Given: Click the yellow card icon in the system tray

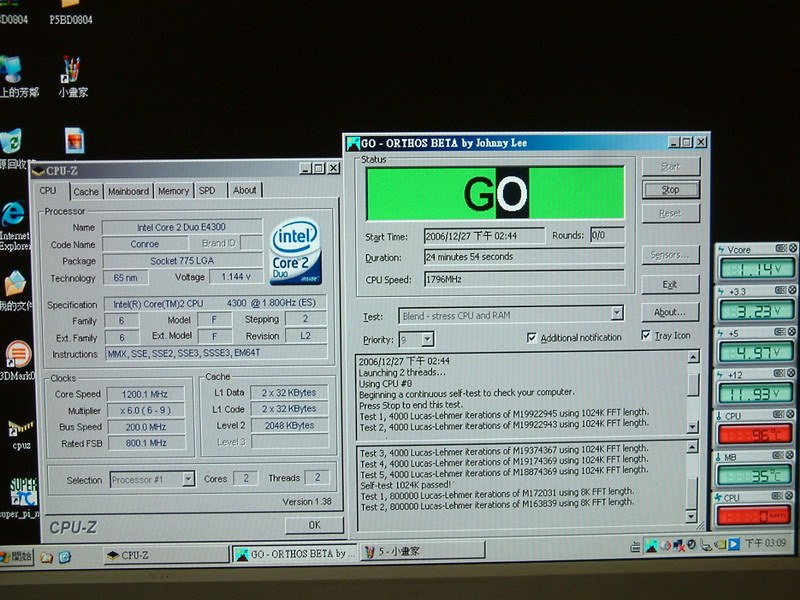Looking at the screenshot, I should 720,544.
